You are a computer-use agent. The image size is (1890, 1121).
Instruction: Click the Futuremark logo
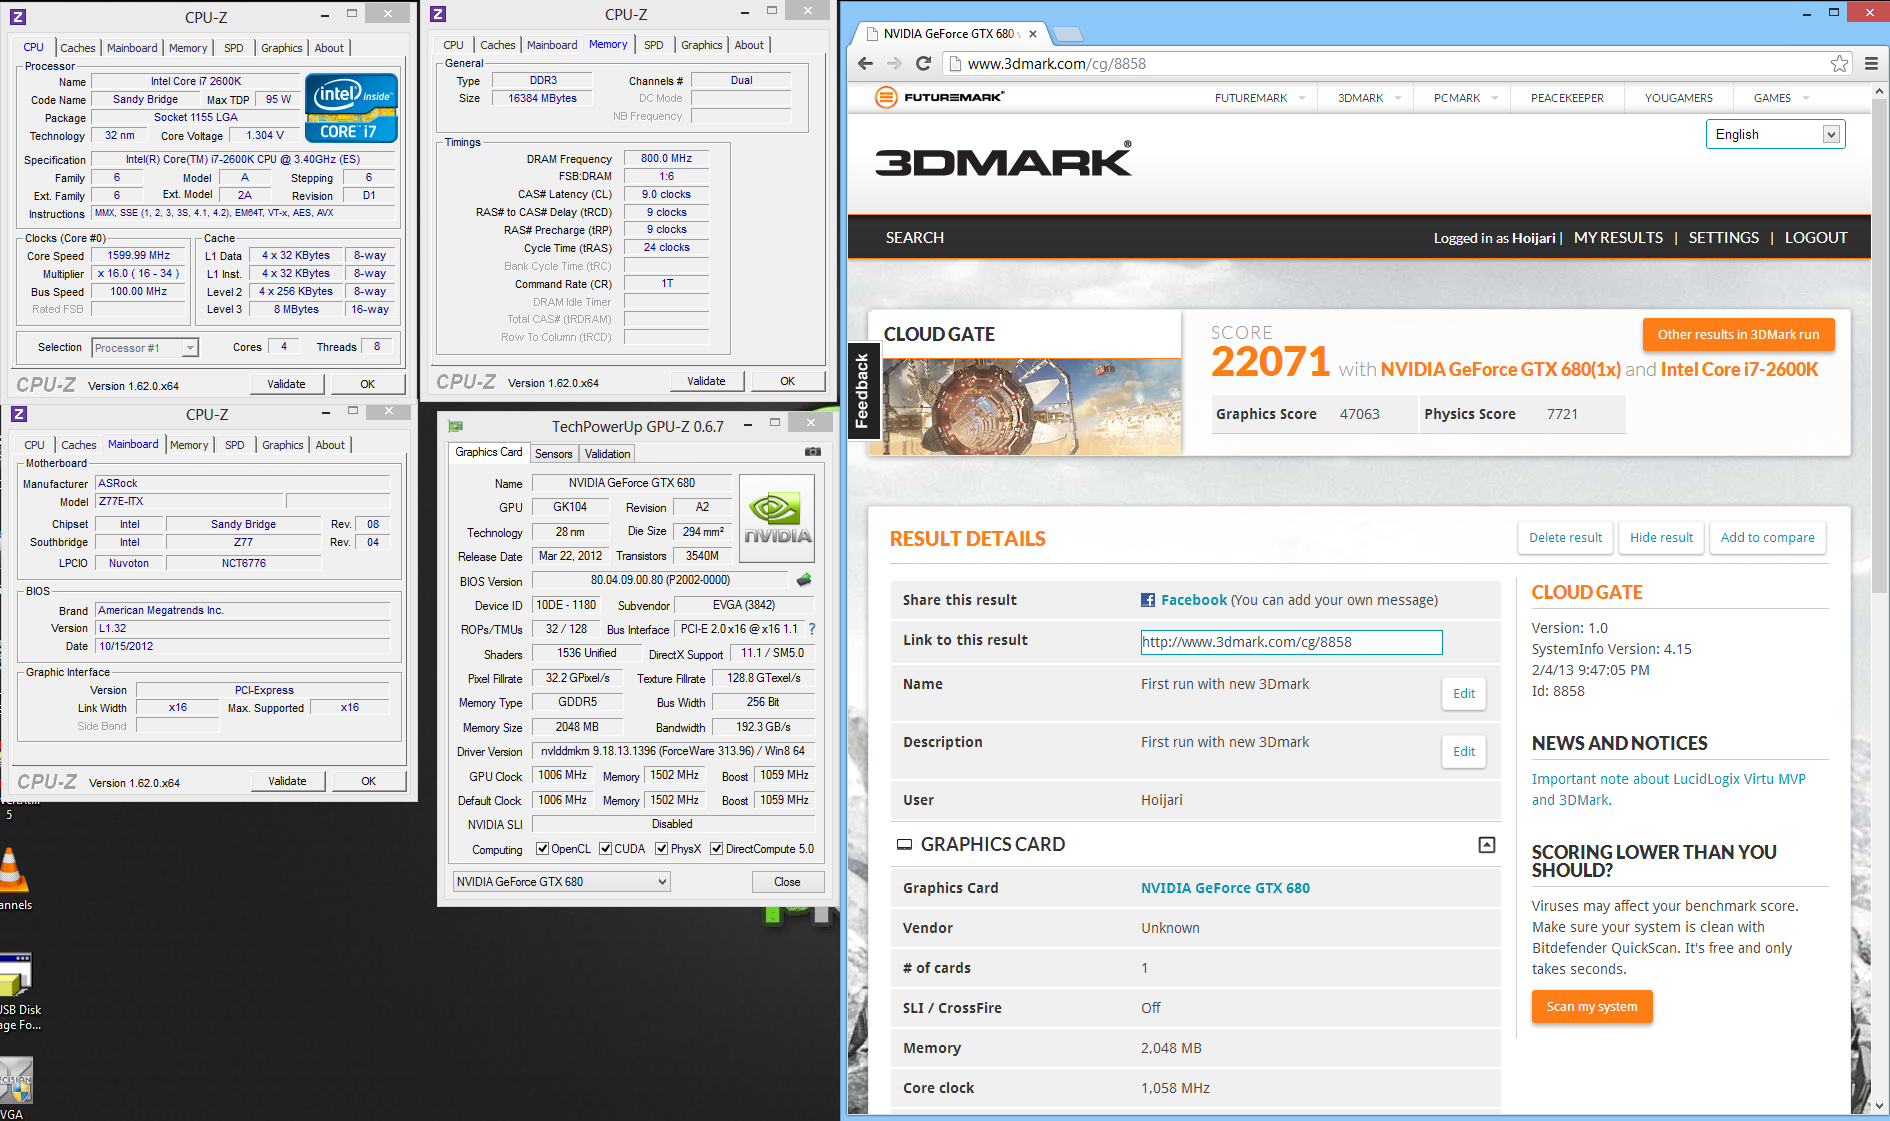point(939,97)
